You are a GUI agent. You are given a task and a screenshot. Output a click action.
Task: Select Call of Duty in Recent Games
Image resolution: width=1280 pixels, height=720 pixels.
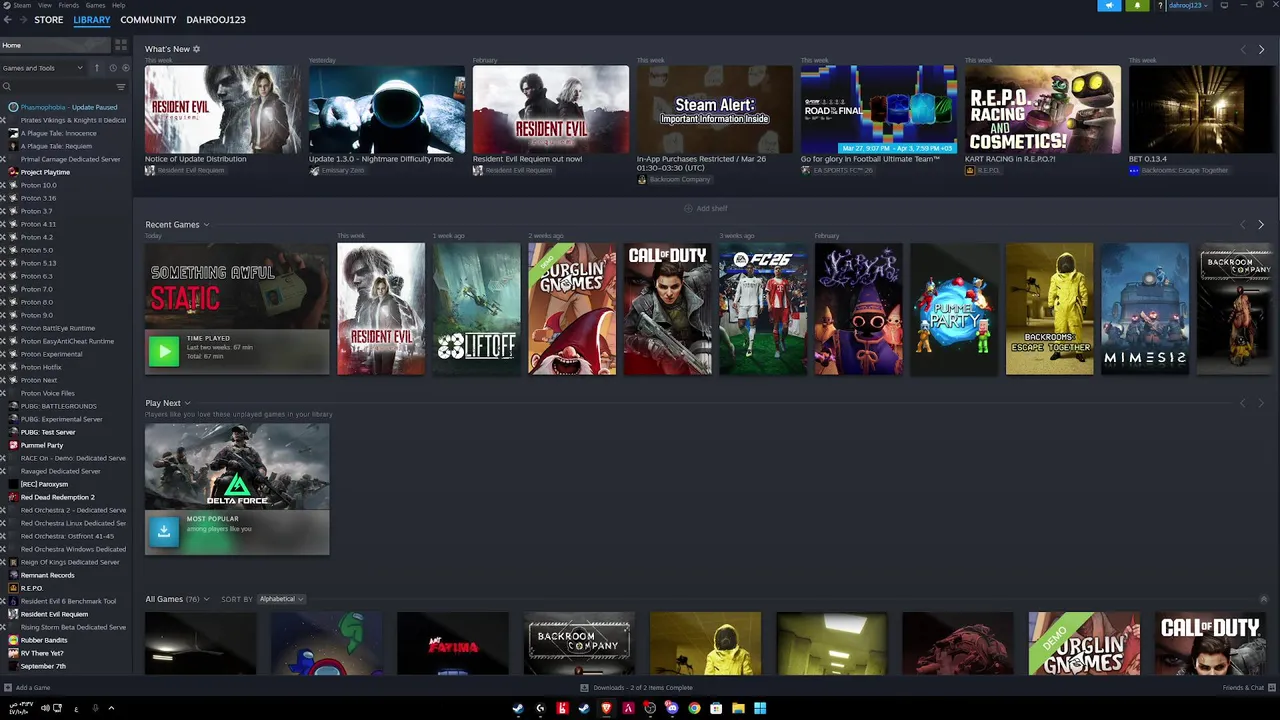668,309
